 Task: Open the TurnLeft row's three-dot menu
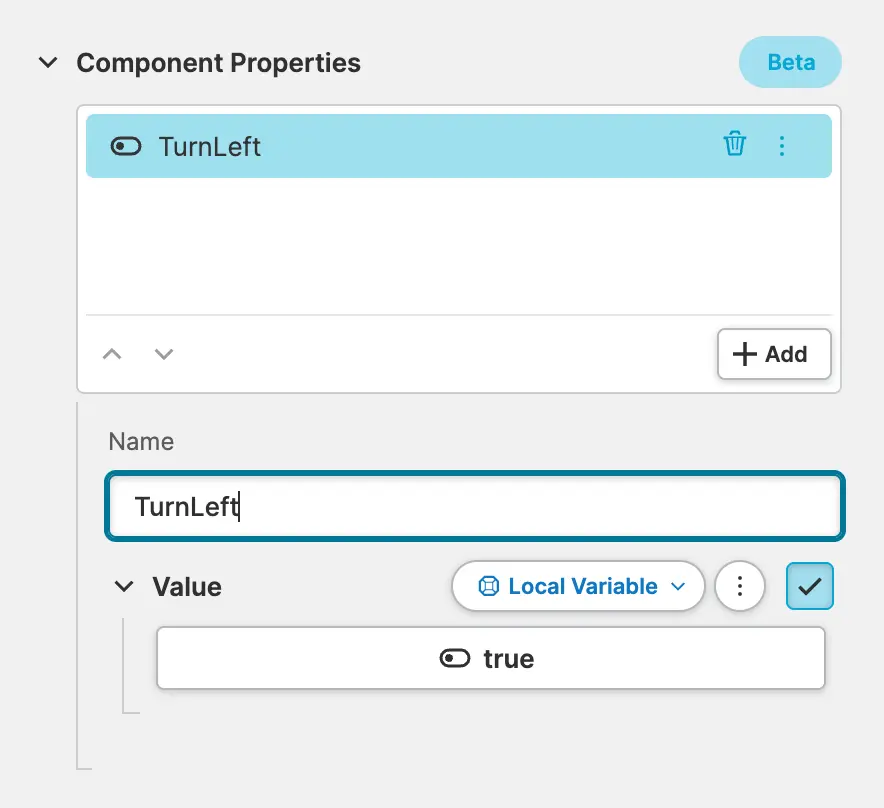[782, 146]
